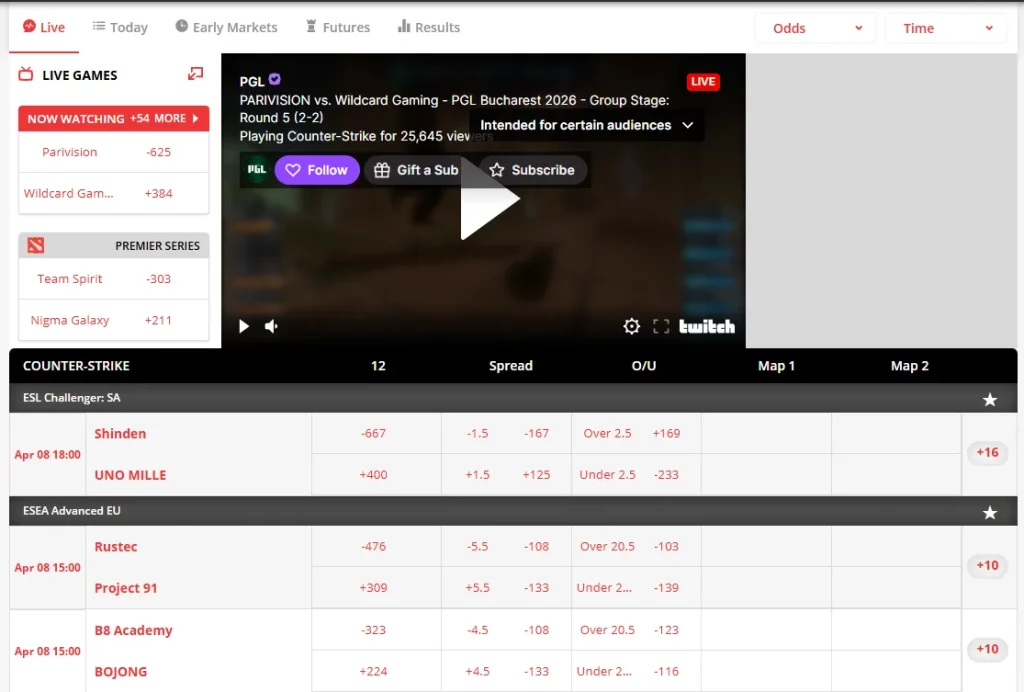The image size is (1024, 692).
Task: Click the Subscribe button on the stream
Action: [x=532, y=170]
